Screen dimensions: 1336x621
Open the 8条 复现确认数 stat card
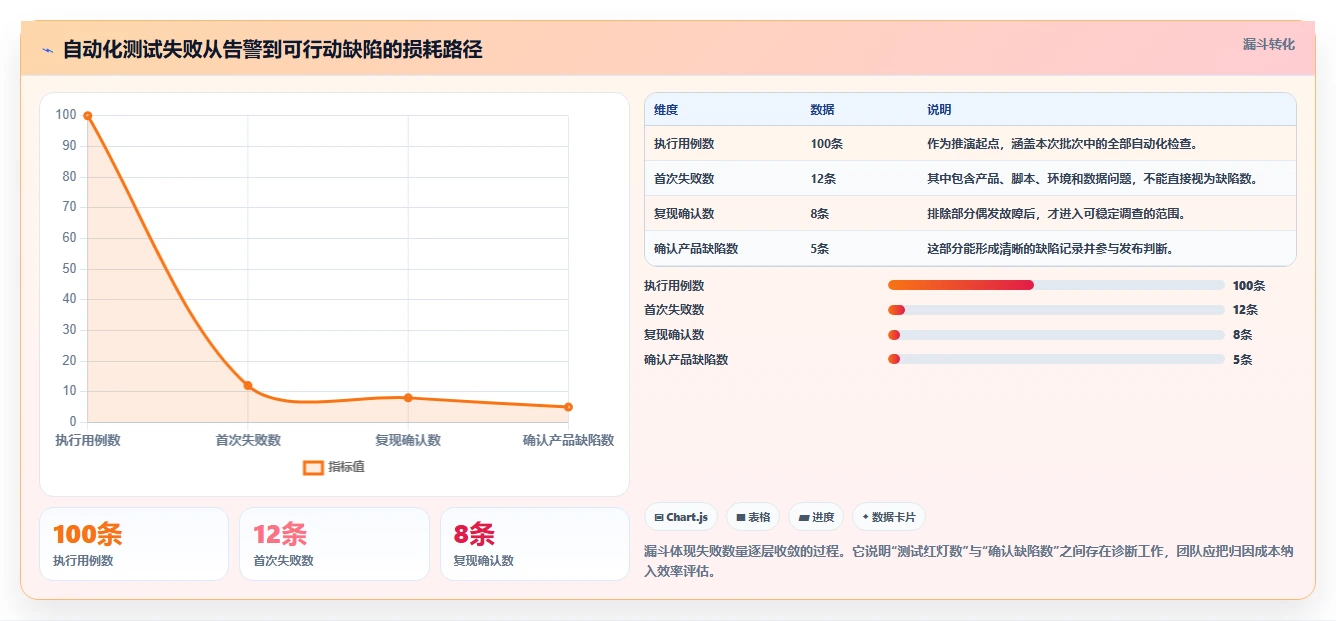[x=535, y=544]
